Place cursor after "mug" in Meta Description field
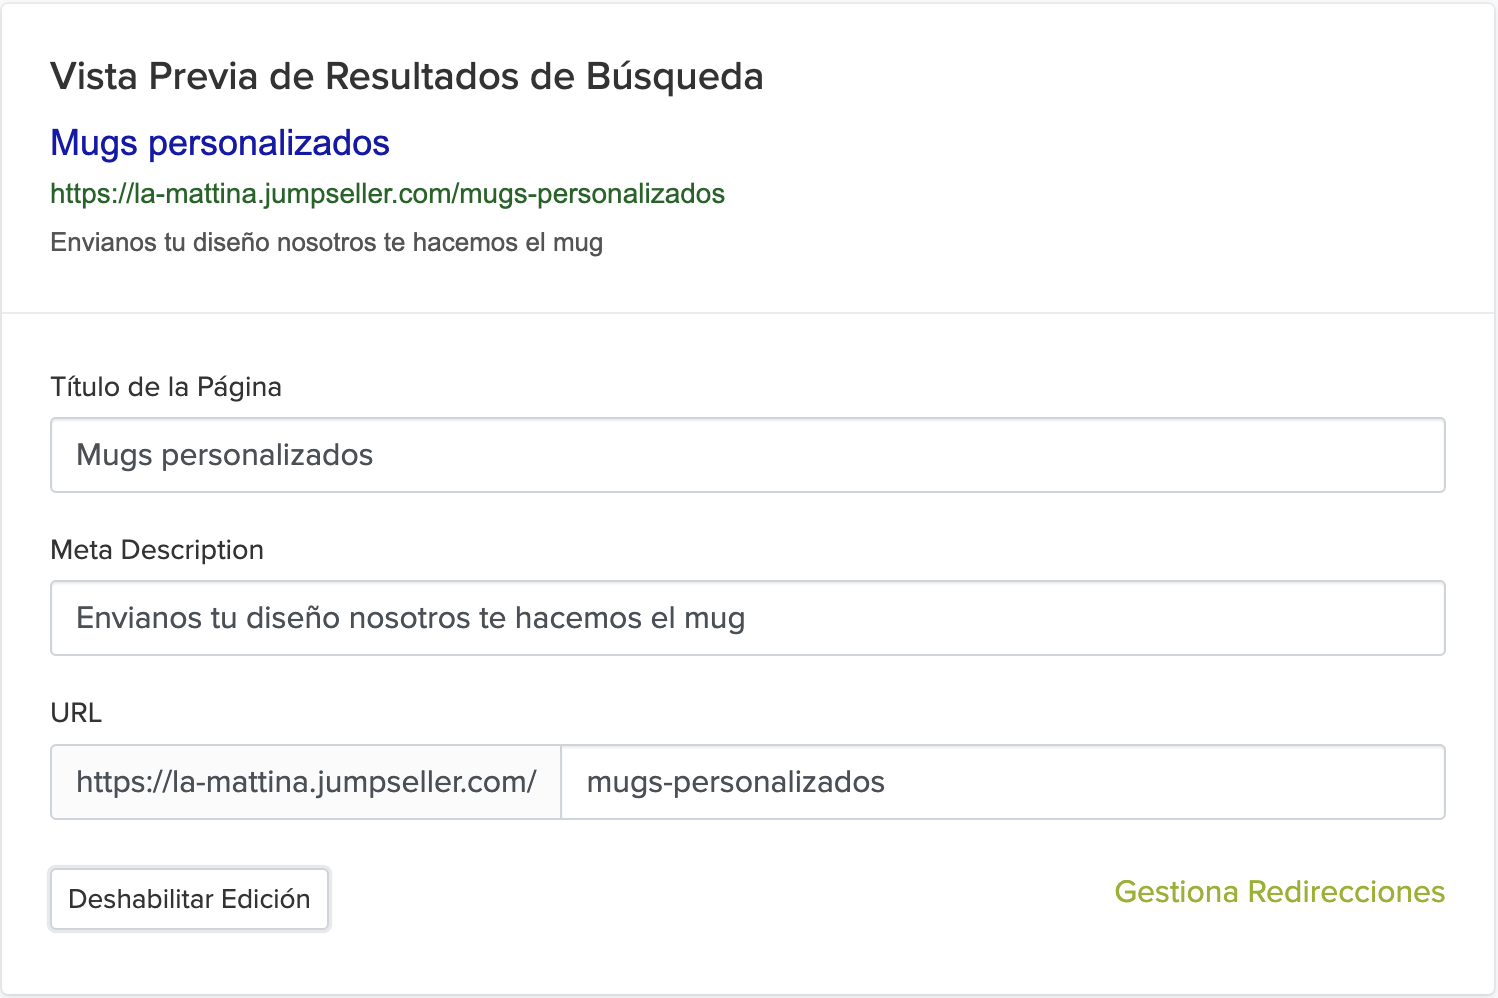The width and height of the screenshot is (1498, 998). tap(747, 619)
